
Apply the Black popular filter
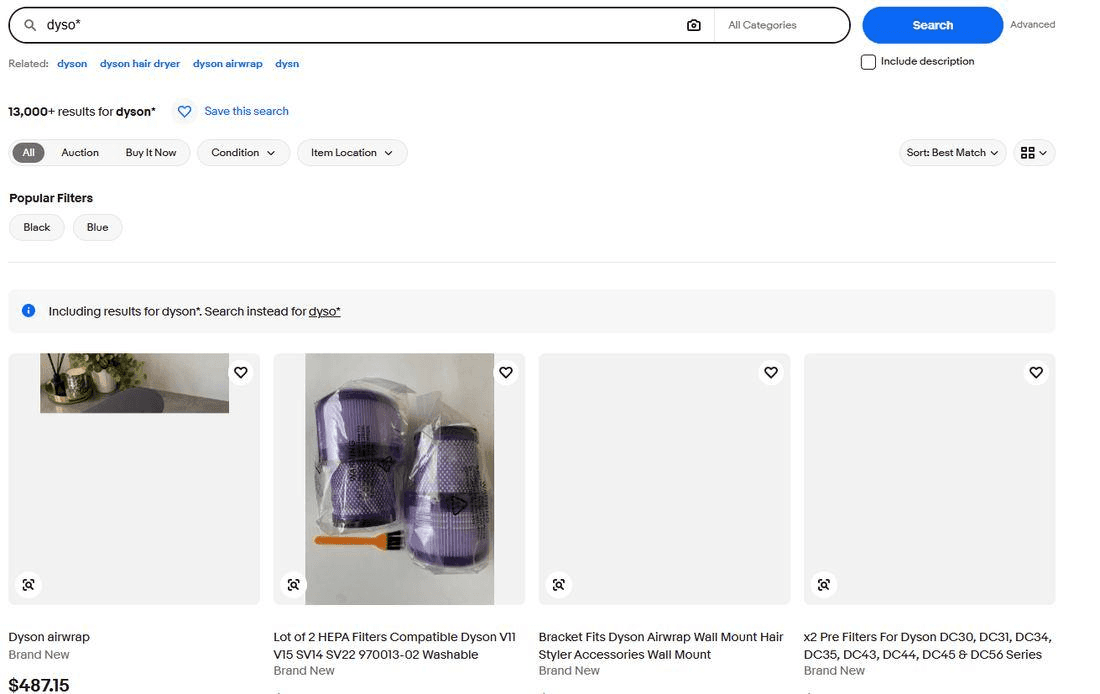pos(36,227)
